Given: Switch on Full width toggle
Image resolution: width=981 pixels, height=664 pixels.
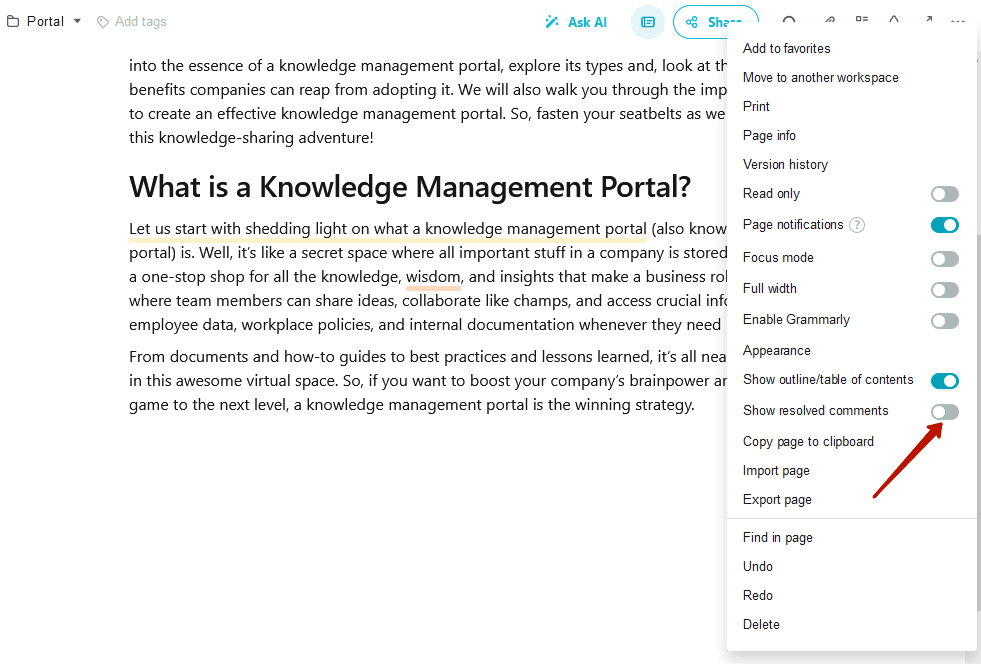Looking at the screenshot, I should pos(944,290).
